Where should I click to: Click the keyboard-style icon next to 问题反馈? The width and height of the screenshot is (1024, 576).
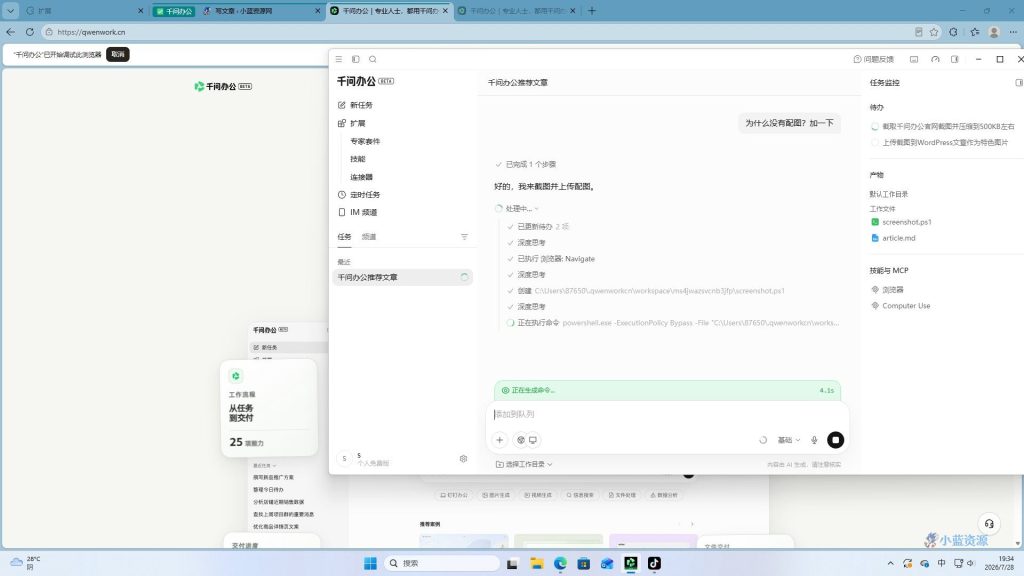tap(914, 59)
